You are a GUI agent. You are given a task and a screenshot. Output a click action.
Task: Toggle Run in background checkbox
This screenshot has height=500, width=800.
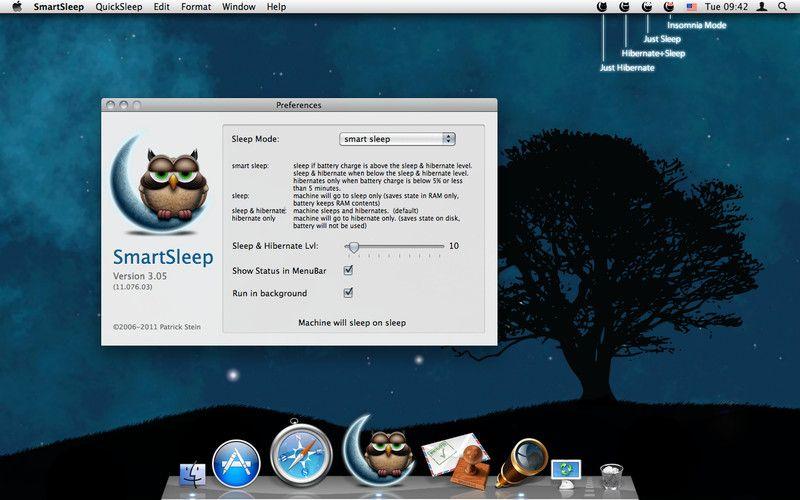tap(348, 292)
